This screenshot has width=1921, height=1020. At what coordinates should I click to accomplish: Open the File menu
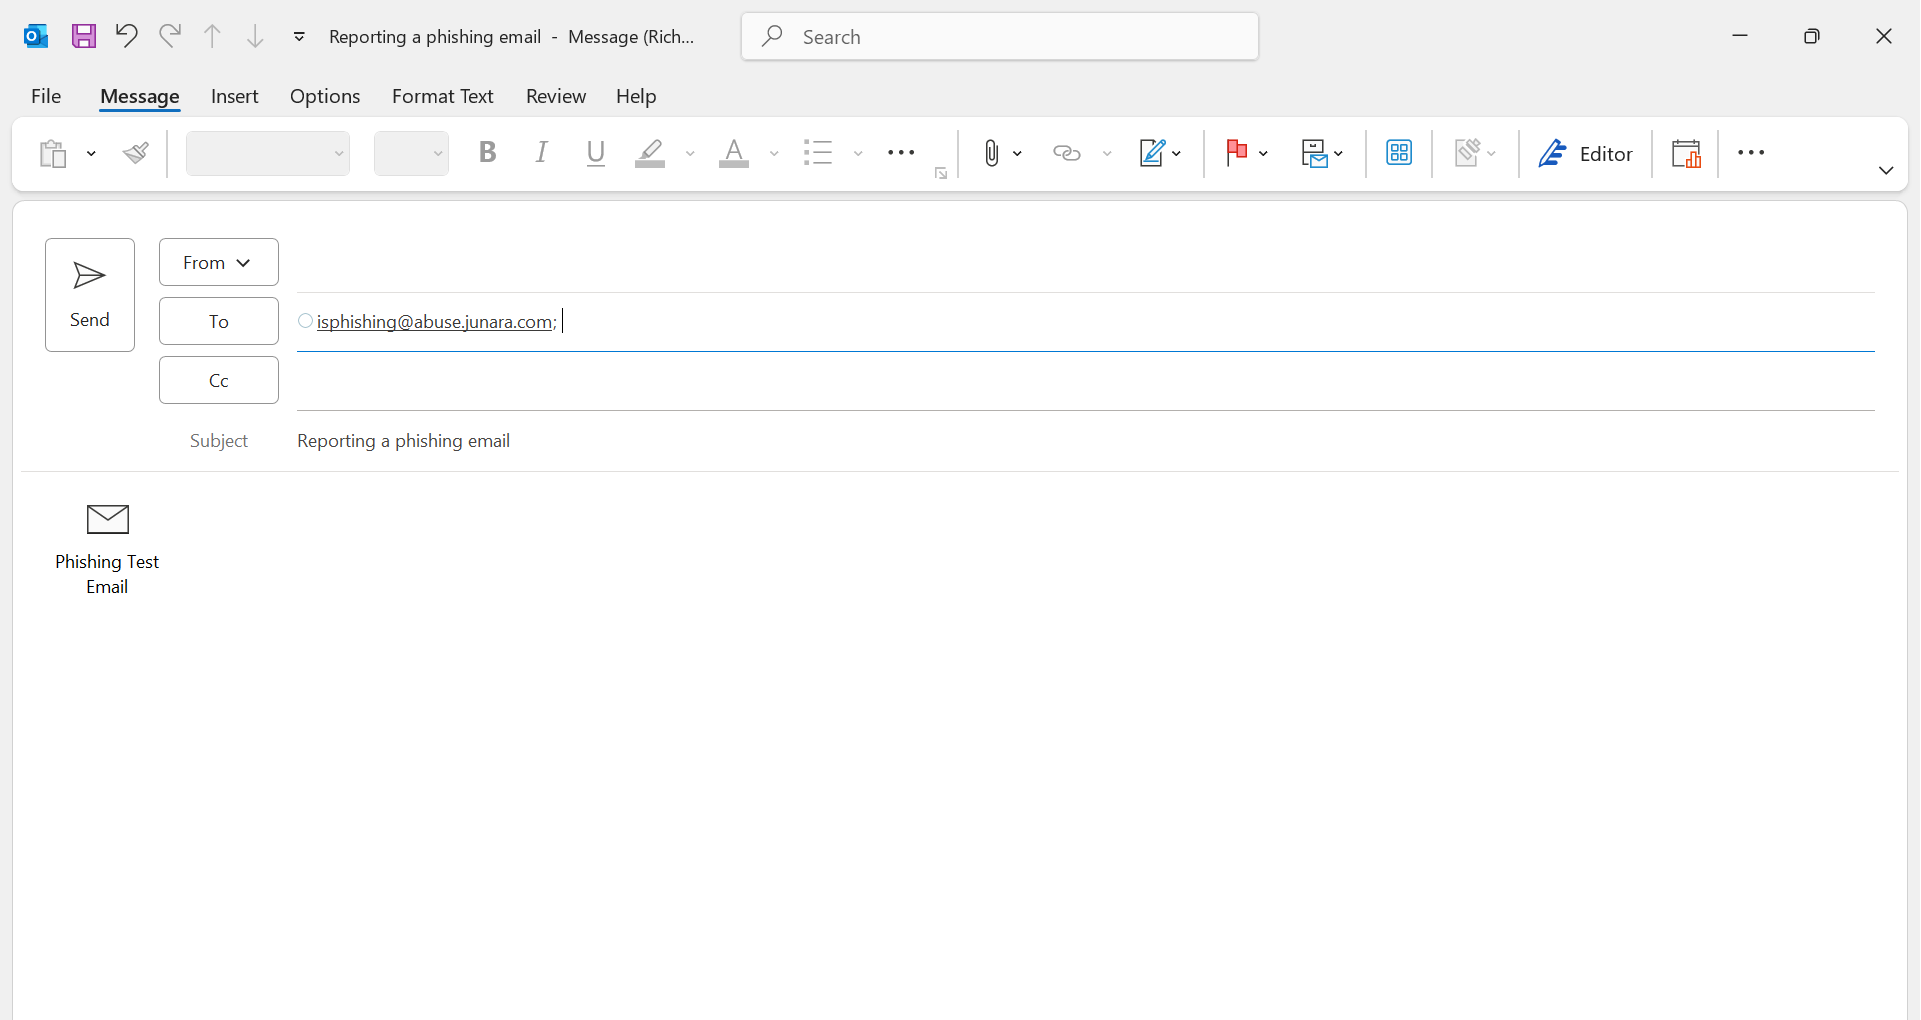(46, 96)
